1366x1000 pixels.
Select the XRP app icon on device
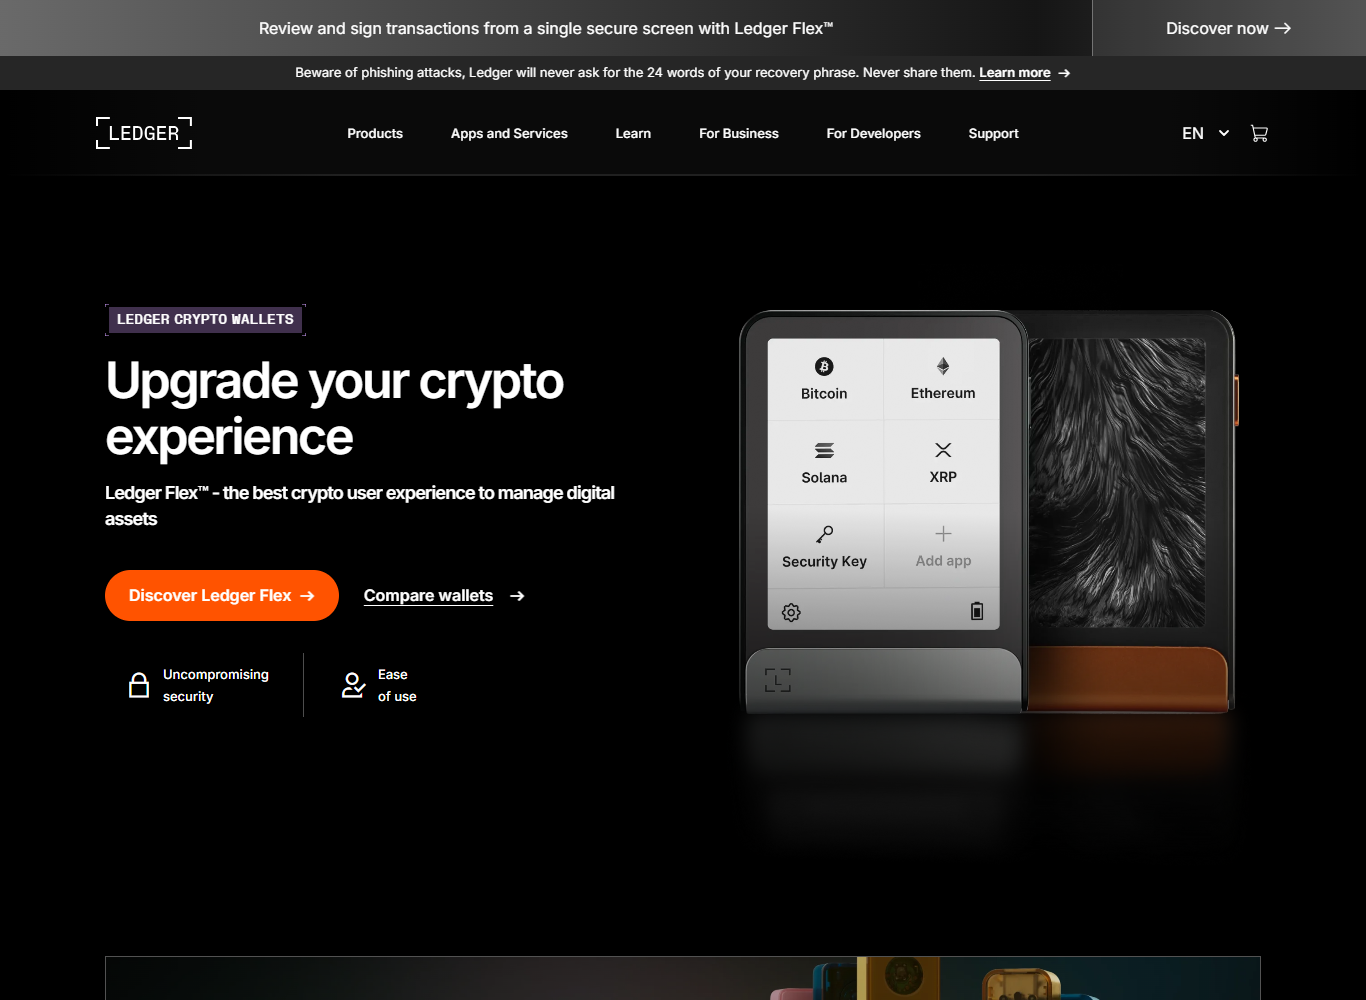point(943,450)
